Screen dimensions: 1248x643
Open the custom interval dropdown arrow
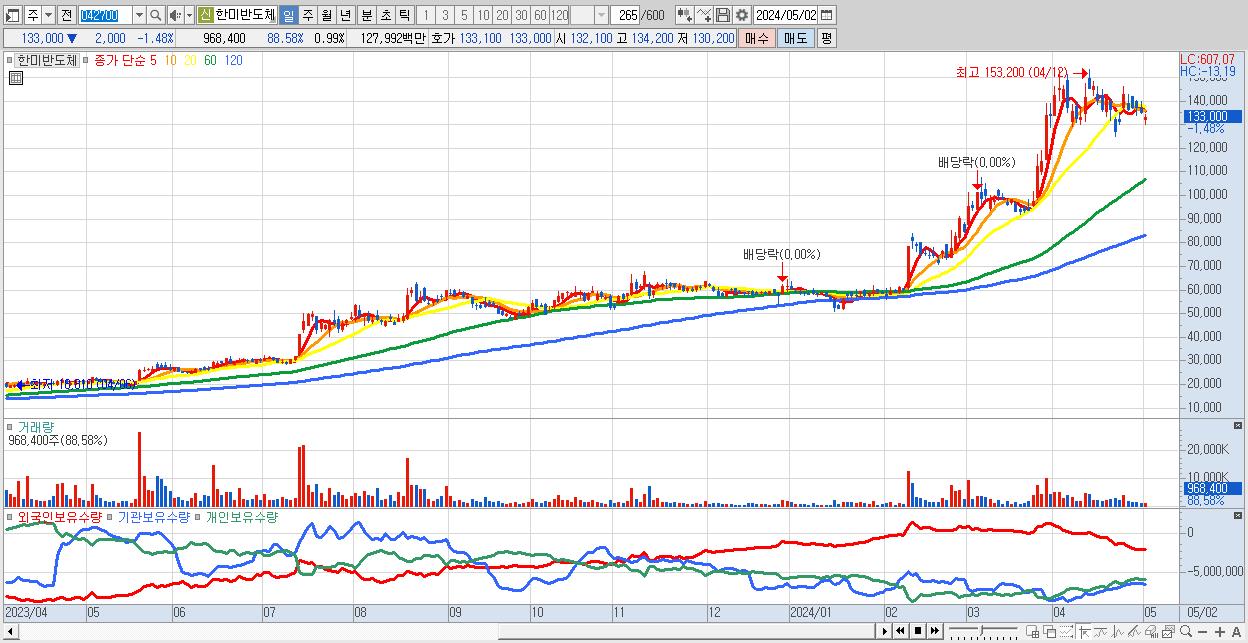(601, 15)
